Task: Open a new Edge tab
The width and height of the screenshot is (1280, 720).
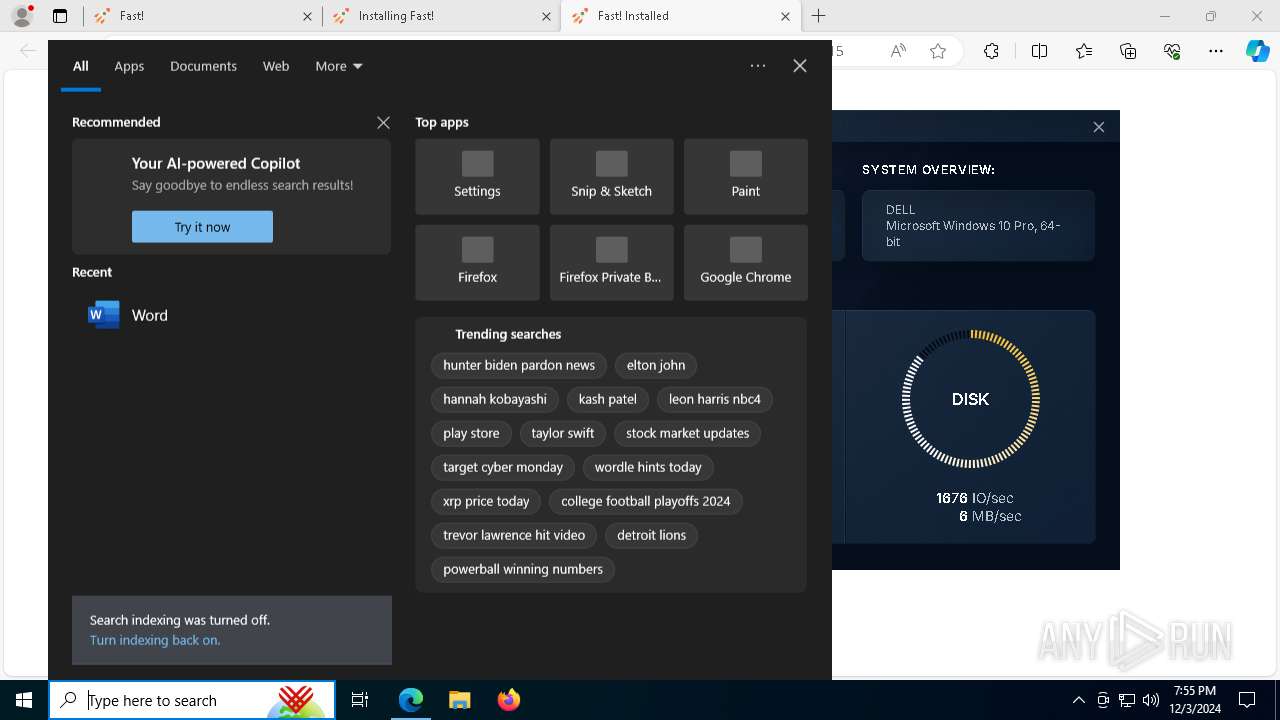Action: click(819, 16)
